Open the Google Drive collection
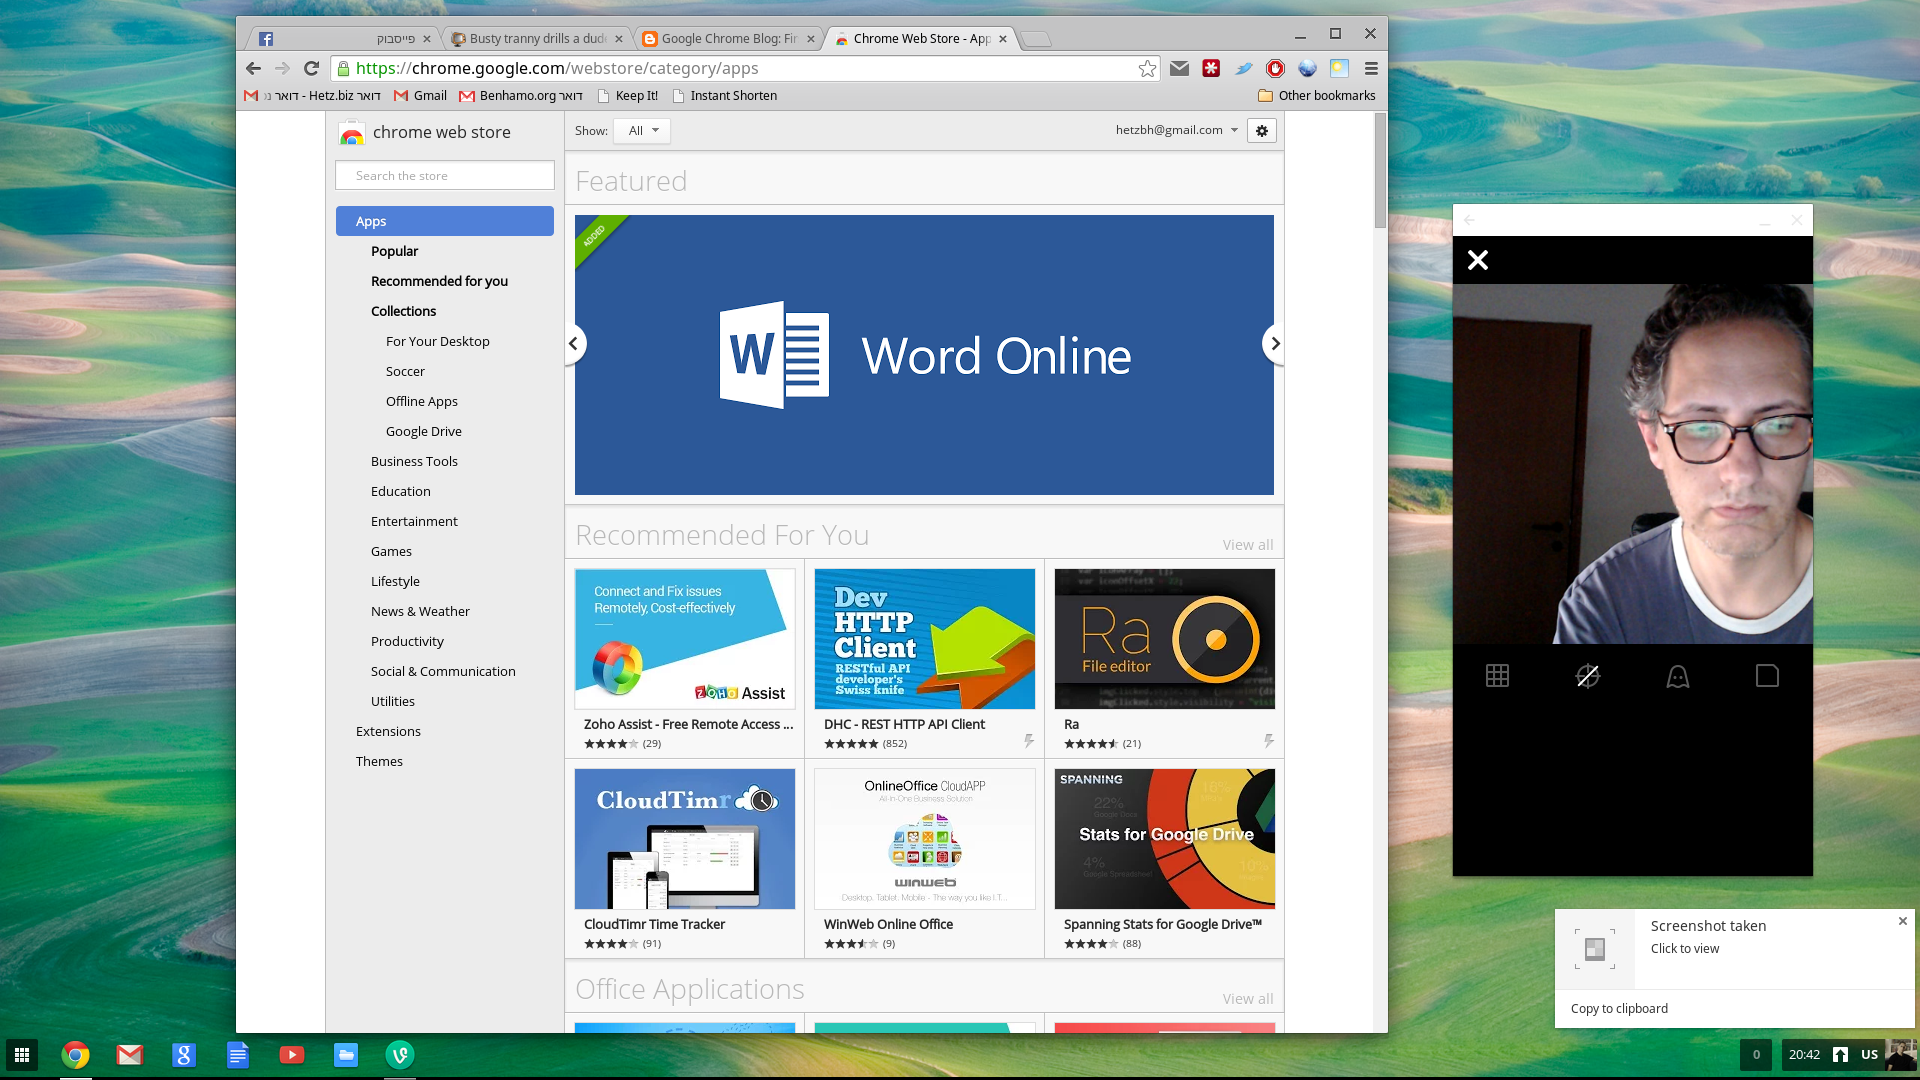 (424, 431)
